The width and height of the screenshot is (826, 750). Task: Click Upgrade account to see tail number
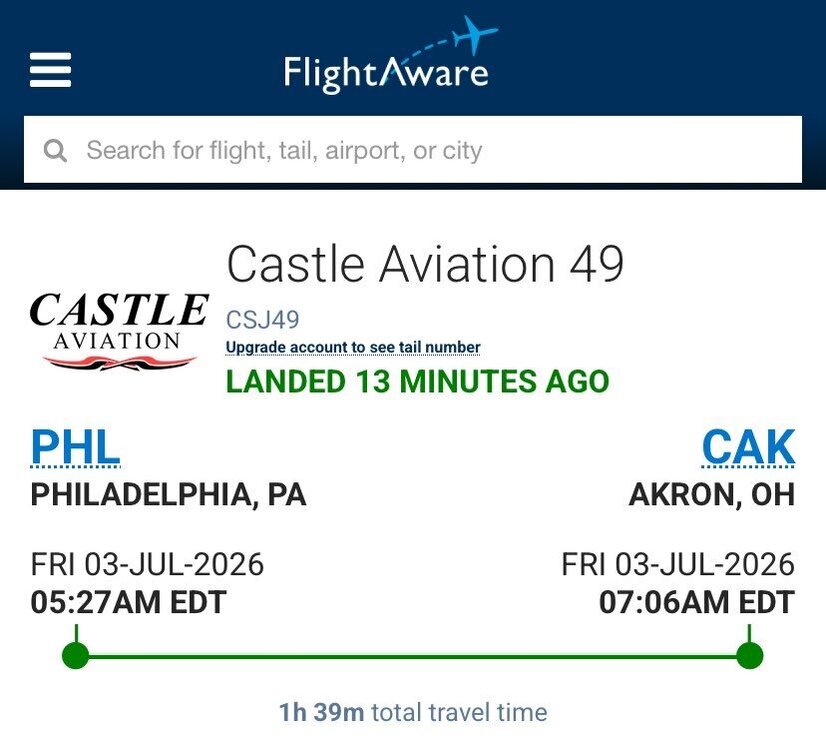pyautogui.click(x=353, y=348)
